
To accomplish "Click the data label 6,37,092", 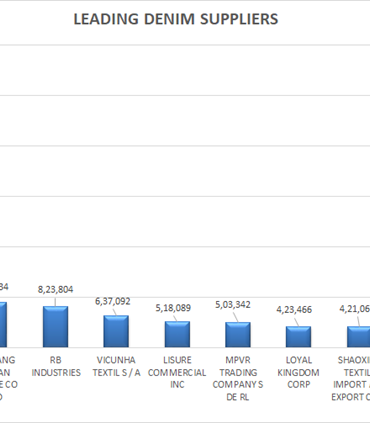I will (113, 301).
